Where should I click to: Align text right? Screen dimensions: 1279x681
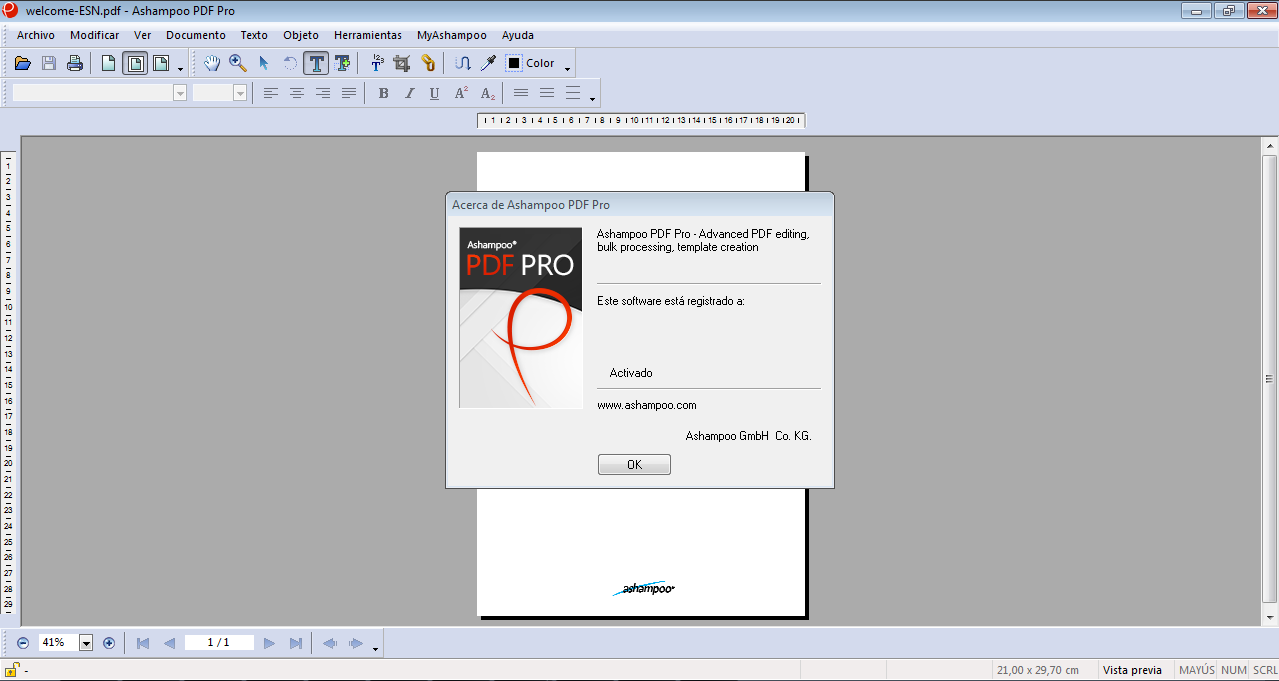323,93
